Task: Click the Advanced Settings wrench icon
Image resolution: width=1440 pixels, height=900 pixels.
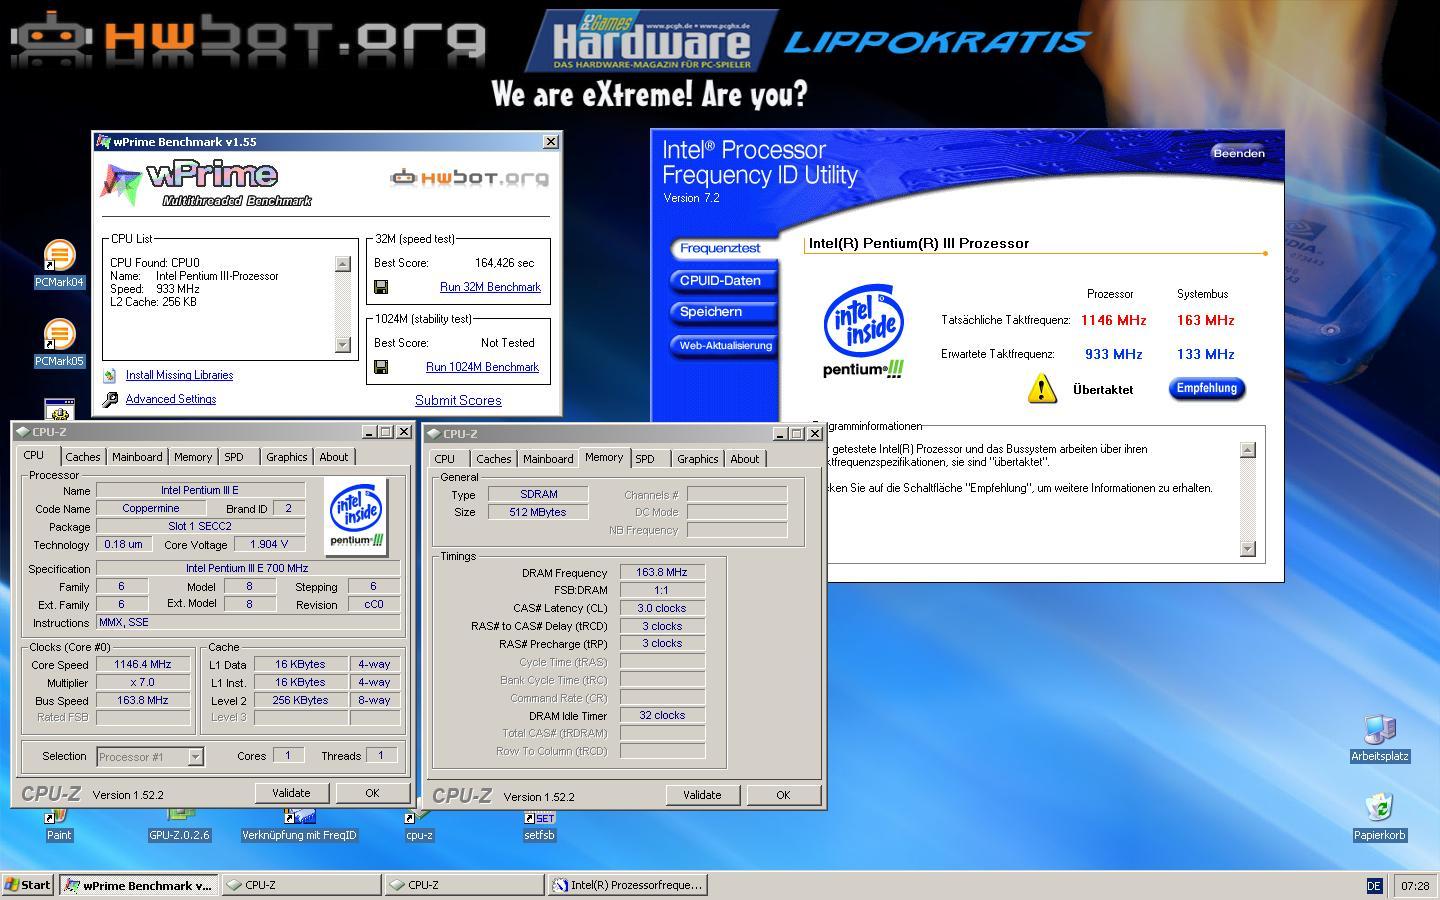Action: point(110,399)
